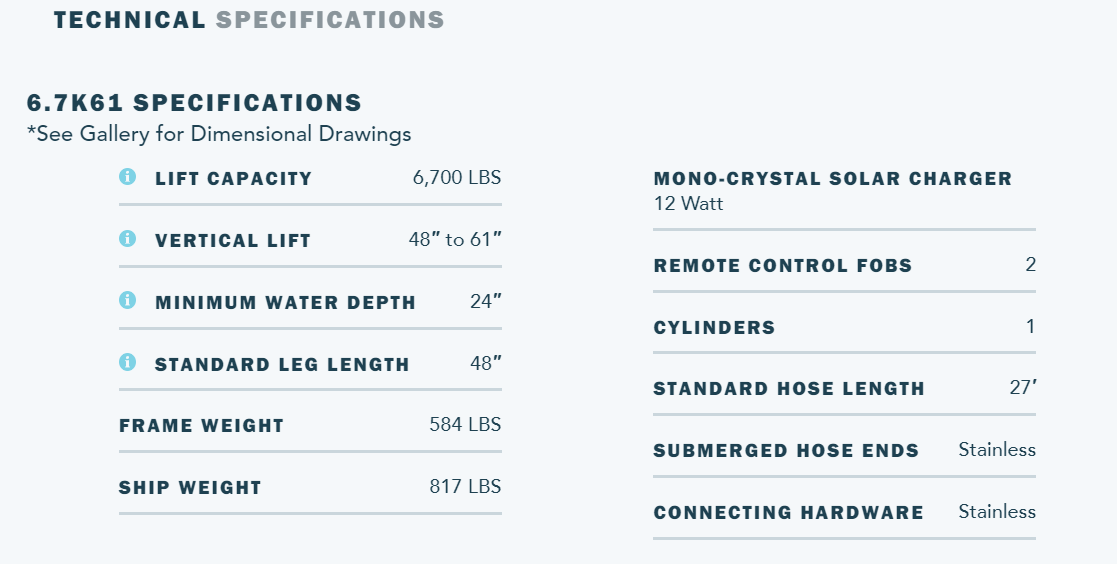Click the Standard Hose Length label

coord(789,389)
